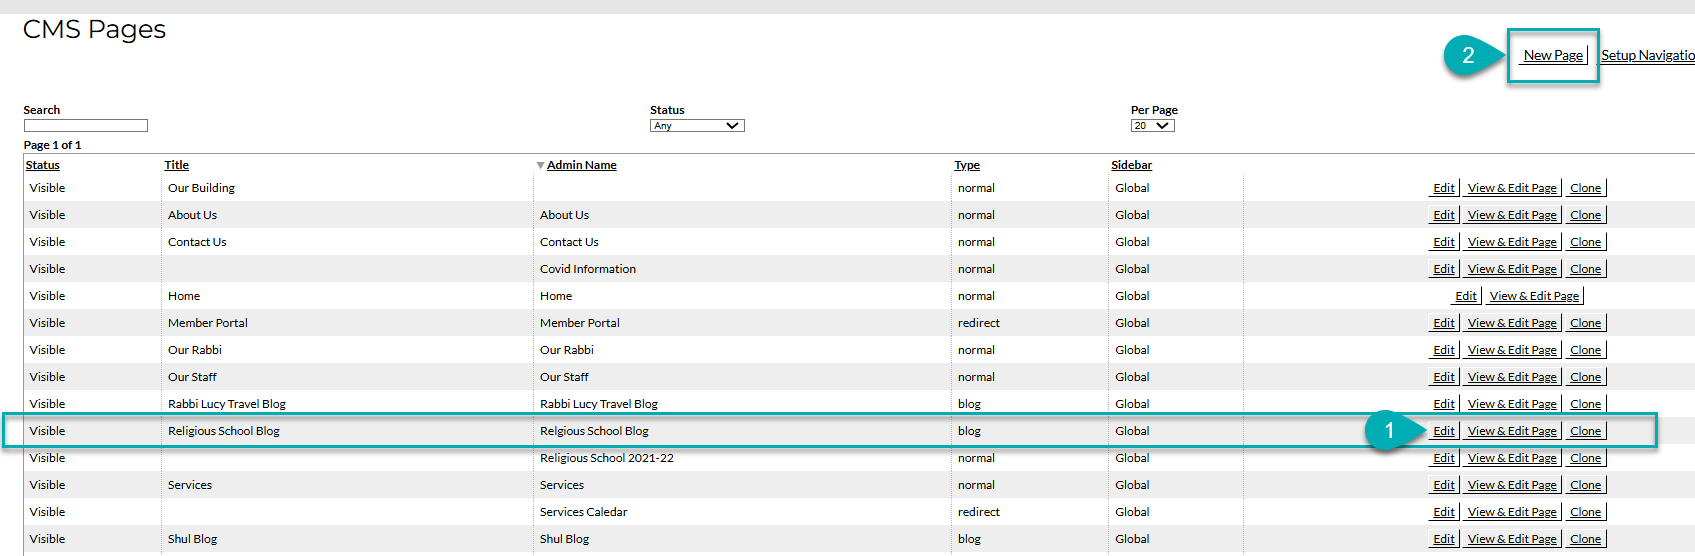Click the New Page link
Screen dimensions: 1695x556
(x=1553, y=56)
